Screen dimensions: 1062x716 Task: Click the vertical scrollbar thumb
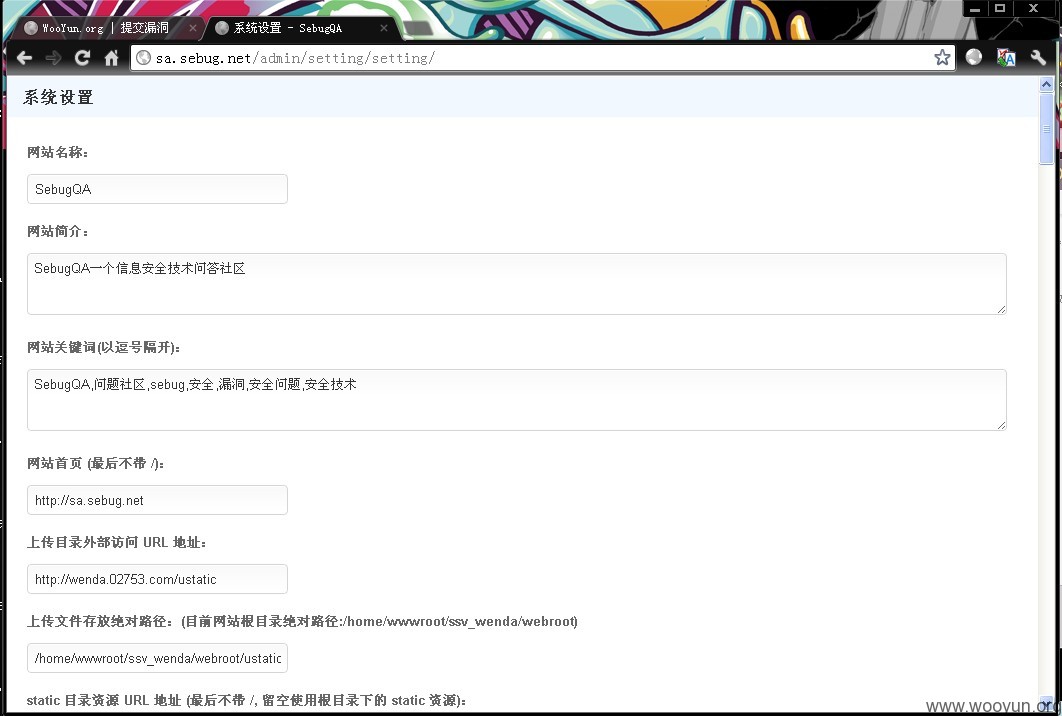click(x=1046, y=129)
